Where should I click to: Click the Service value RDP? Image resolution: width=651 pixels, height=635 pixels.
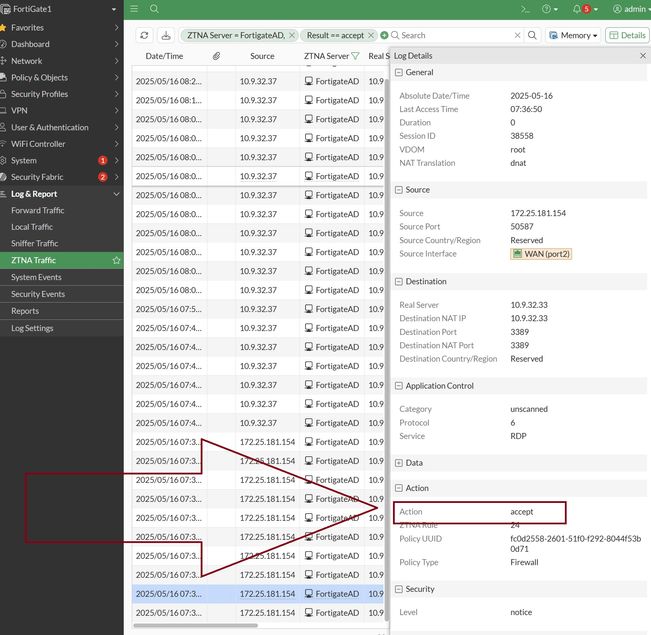click(x=518, y=436)
